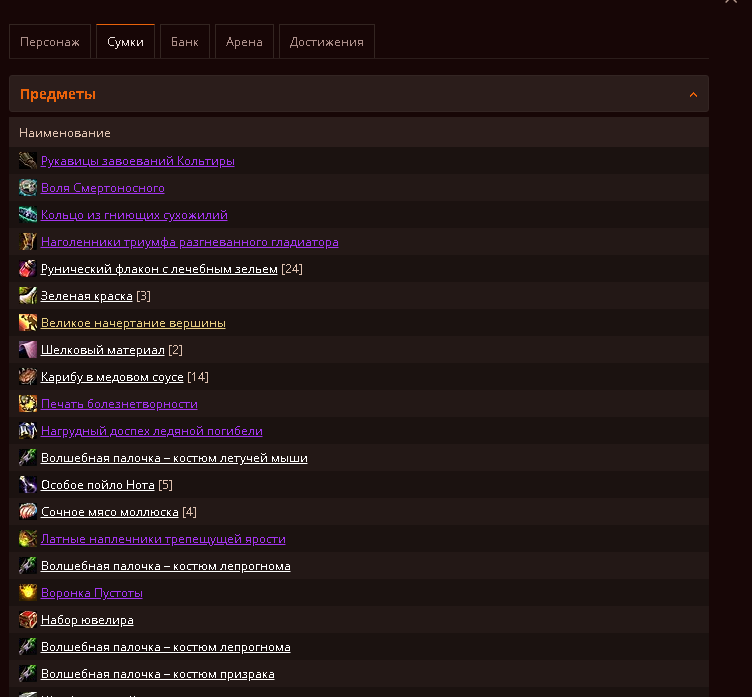Image resolution: width=752 pixels, height=697 pixels.
Task: Follow the Нагрудный доспех ледяной погибели link
Action: tap(151, 431)
